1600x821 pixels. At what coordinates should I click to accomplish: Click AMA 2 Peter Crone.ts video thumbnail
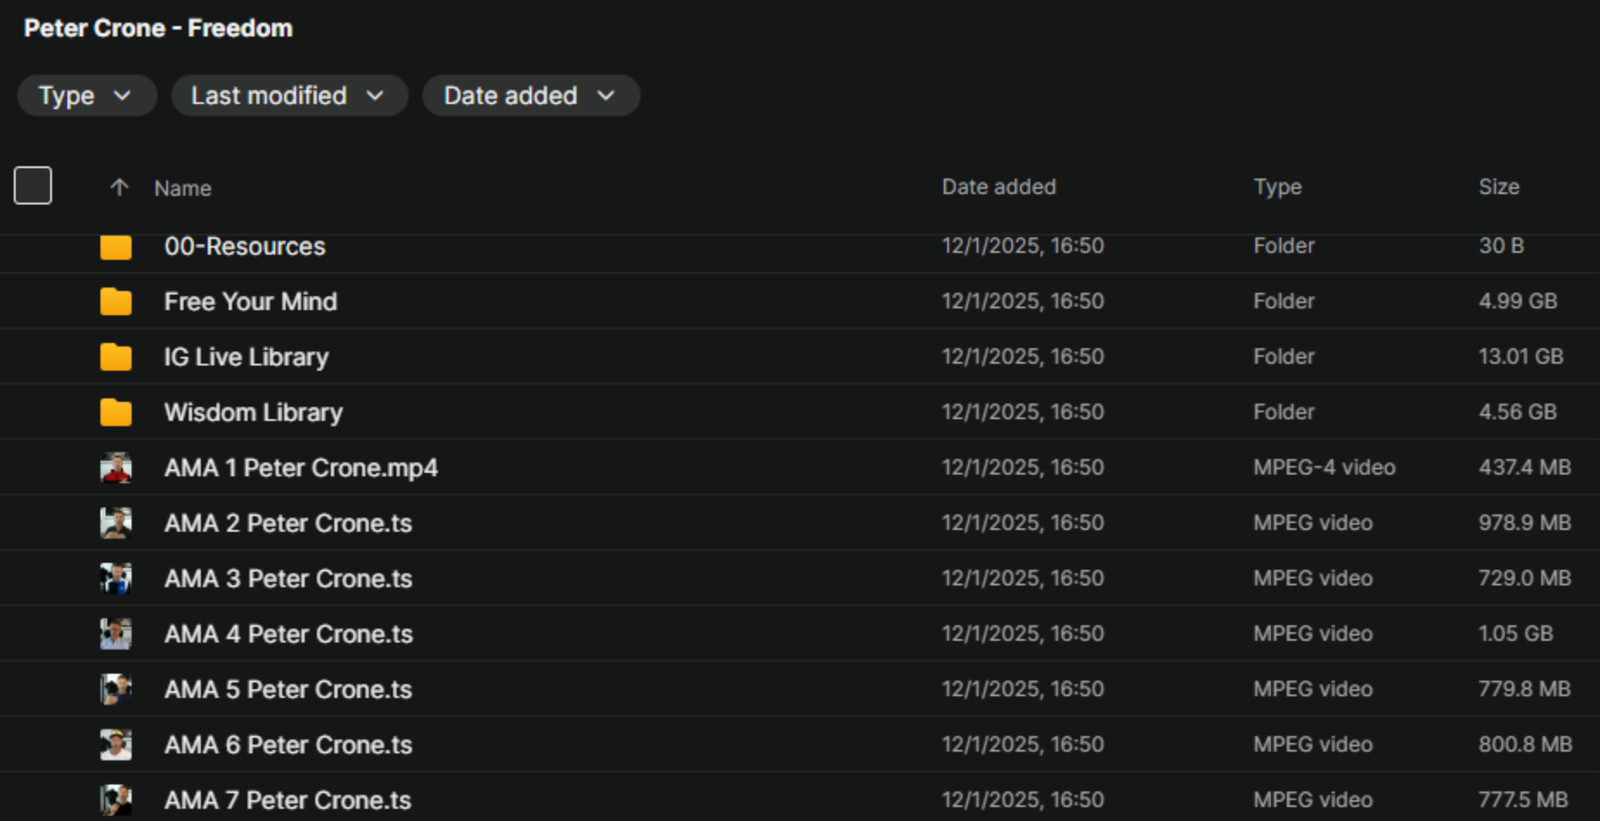point(116,523)
